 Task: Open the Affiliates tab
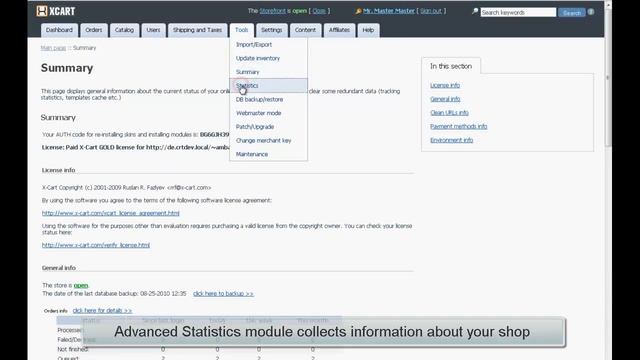[339, 30]
